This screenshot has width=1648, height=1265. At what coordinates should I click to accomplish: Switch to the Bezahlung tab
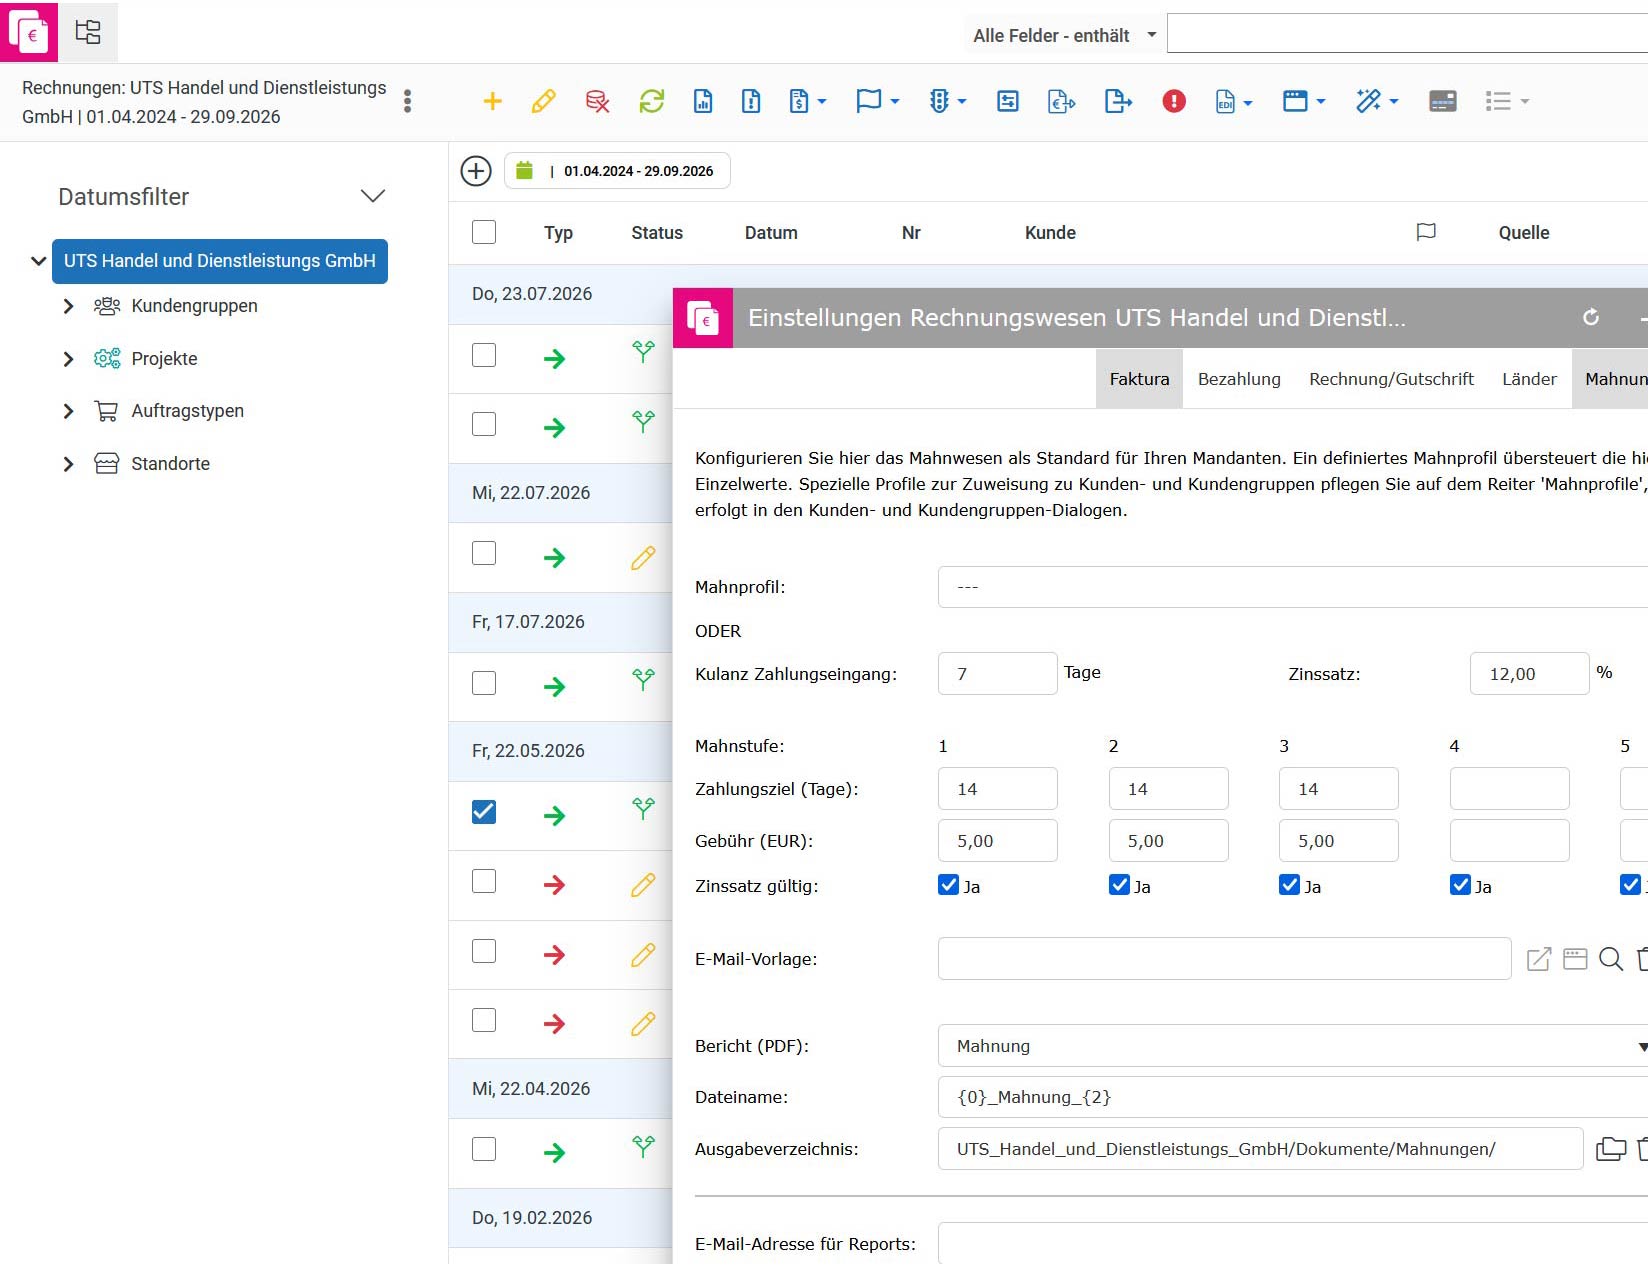1239,379
